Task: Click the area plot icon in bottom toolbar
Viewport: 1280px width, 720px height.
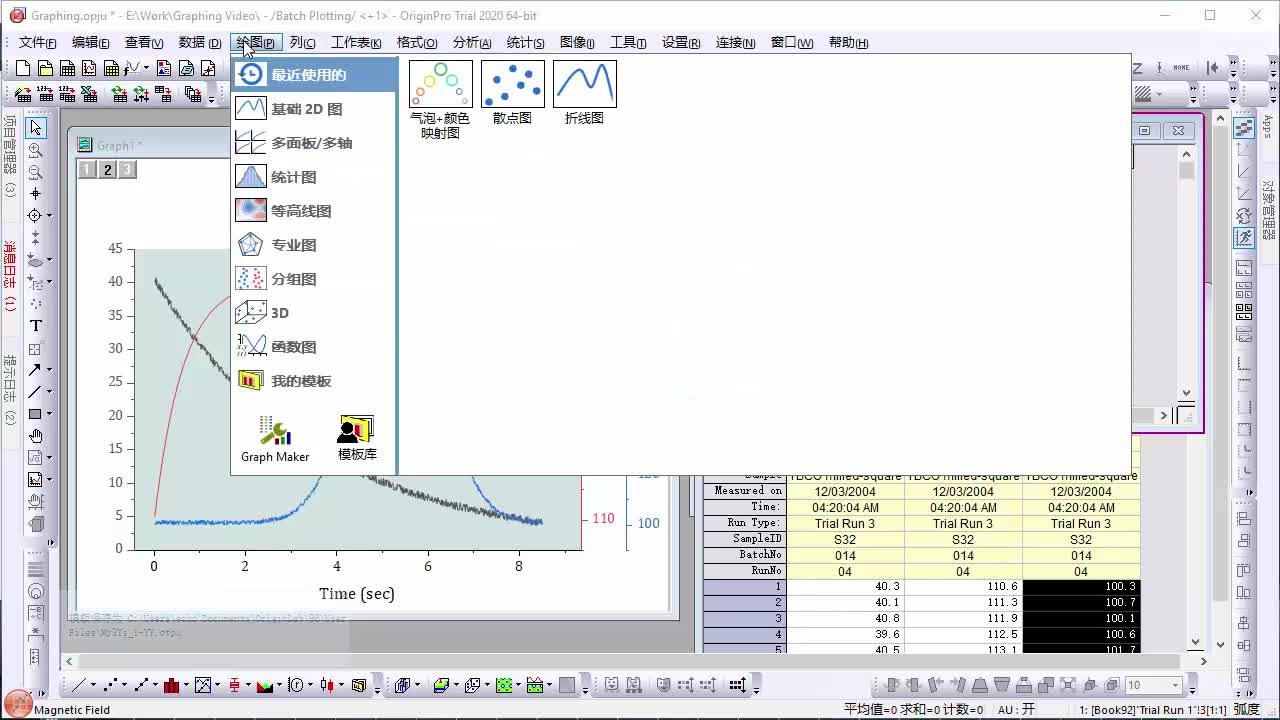Action: 265,685
